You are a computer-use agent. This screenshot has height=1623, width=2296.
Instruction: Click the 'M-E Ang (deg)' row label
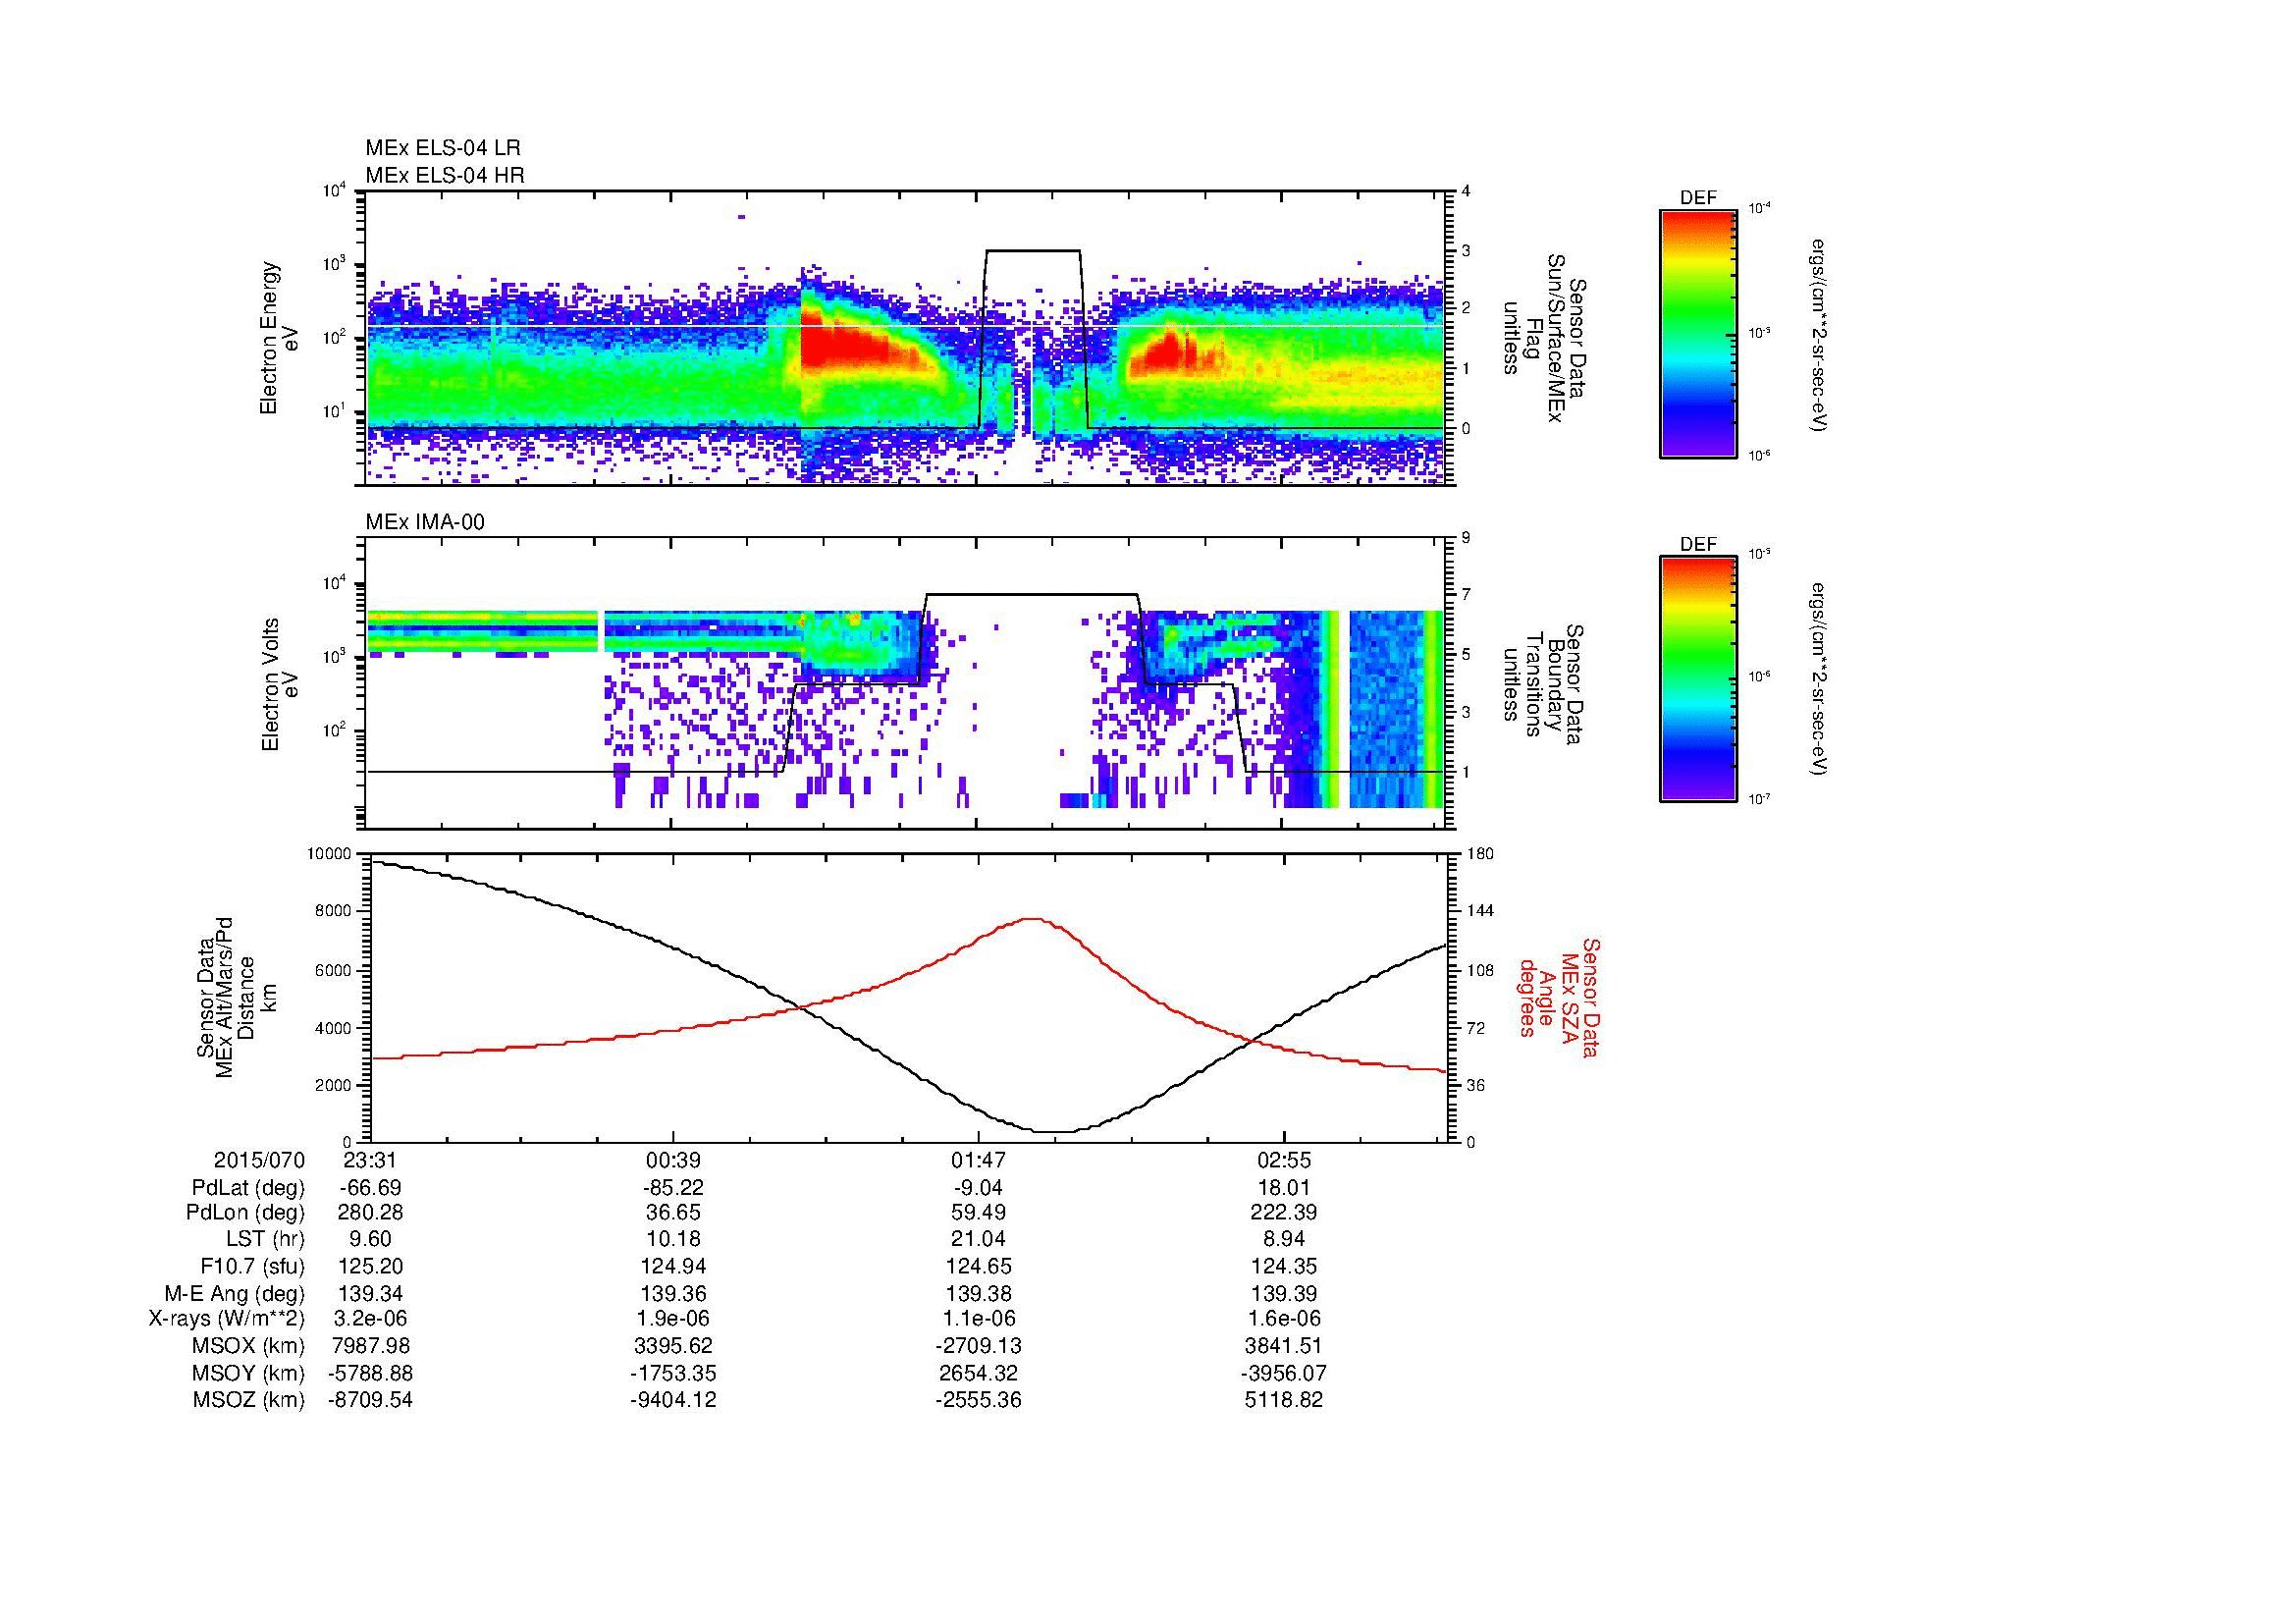coord(236,1293)
